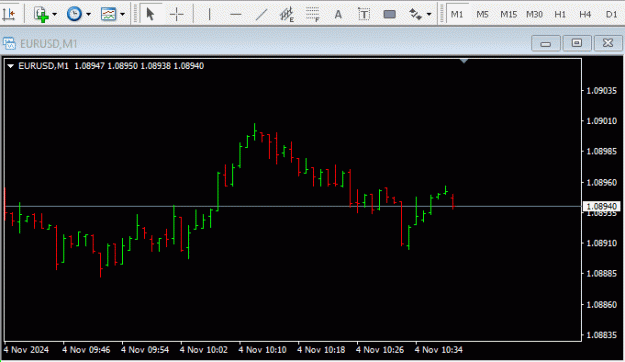
Task: Select the Text Label 'T' tool
Action: point(364,14)
